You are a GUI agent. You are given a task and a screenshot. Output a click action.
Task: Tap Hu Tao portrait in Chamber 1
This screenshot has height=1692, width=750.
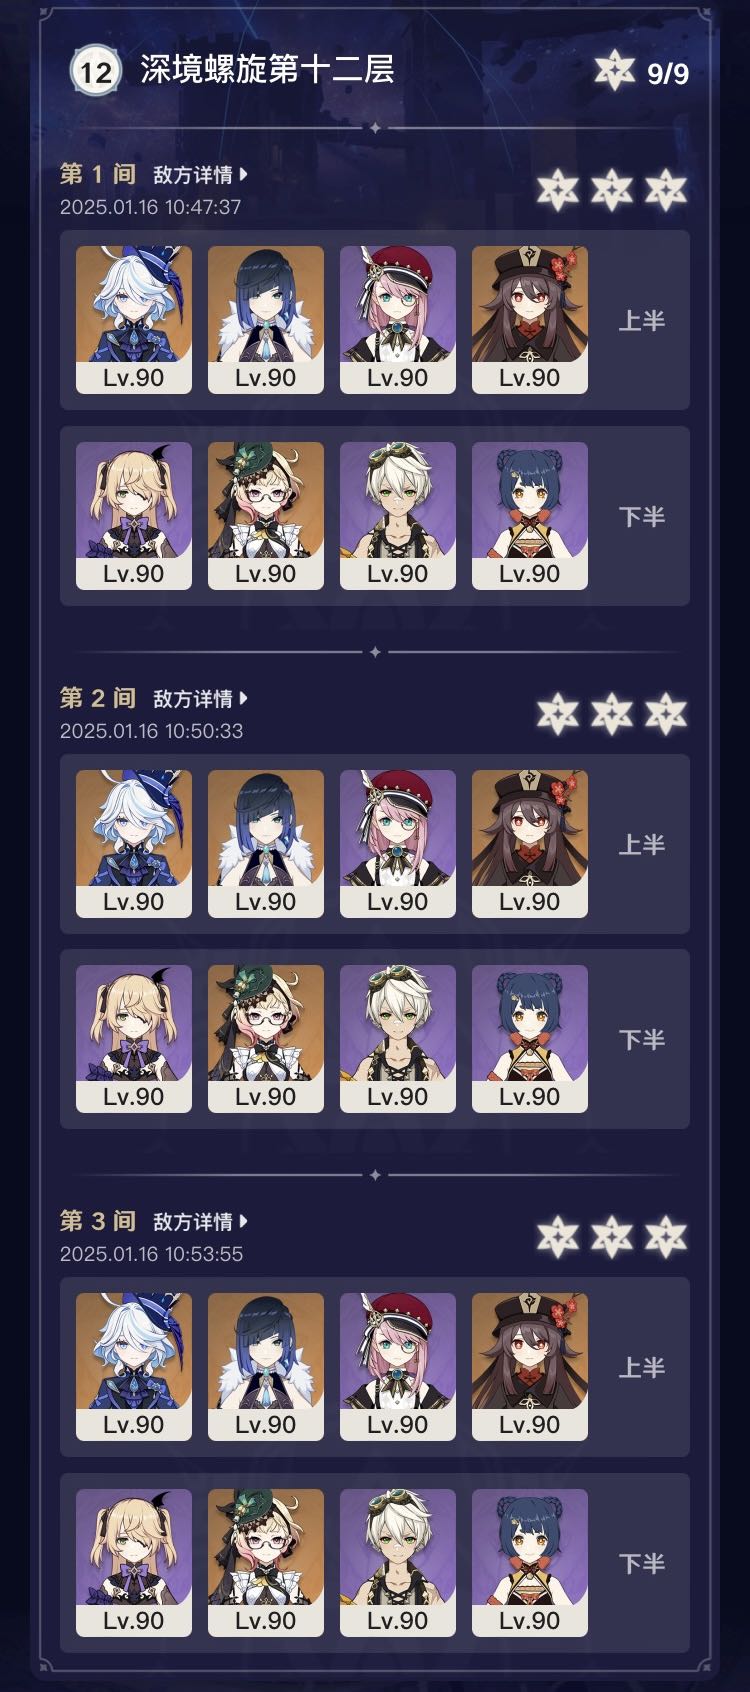point(530,320)
